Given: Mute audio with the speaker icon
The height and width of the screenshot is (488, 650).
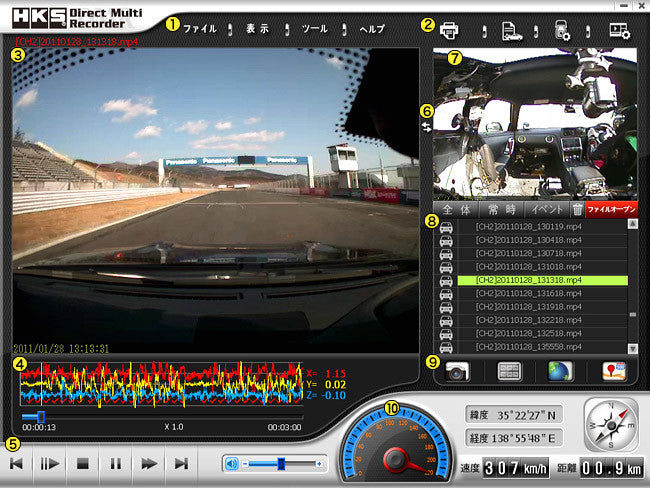Looking at the screenshot, I should (x=233, y=464).
